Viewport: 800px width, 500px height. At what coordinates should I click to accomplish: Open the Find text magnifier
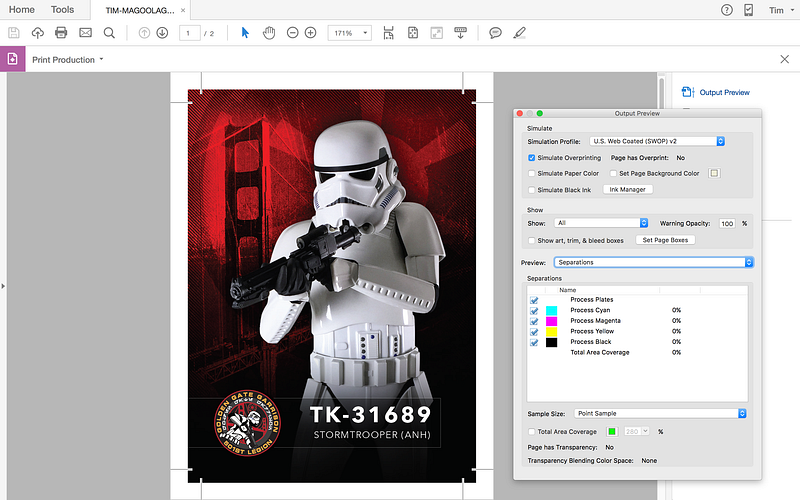pos(109,33)
